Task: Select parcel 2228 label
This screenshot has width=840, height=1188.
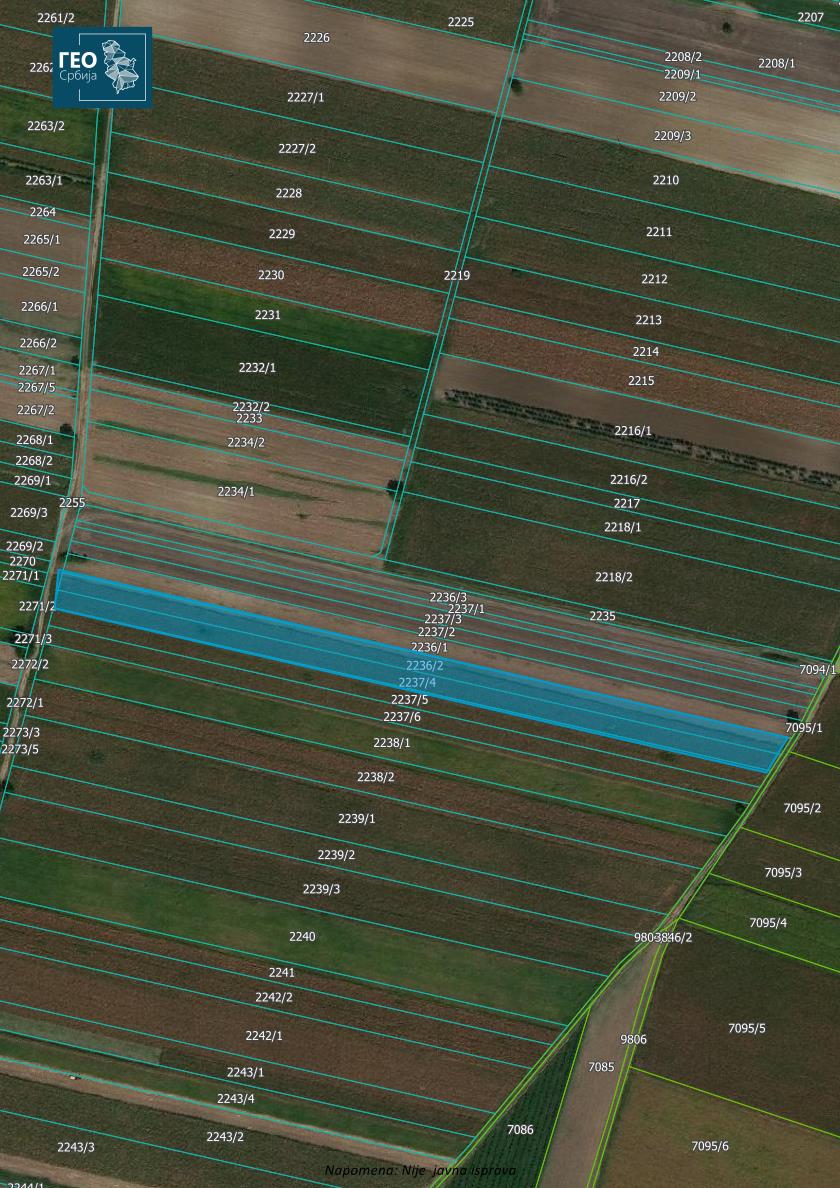Action: point(289,192)
